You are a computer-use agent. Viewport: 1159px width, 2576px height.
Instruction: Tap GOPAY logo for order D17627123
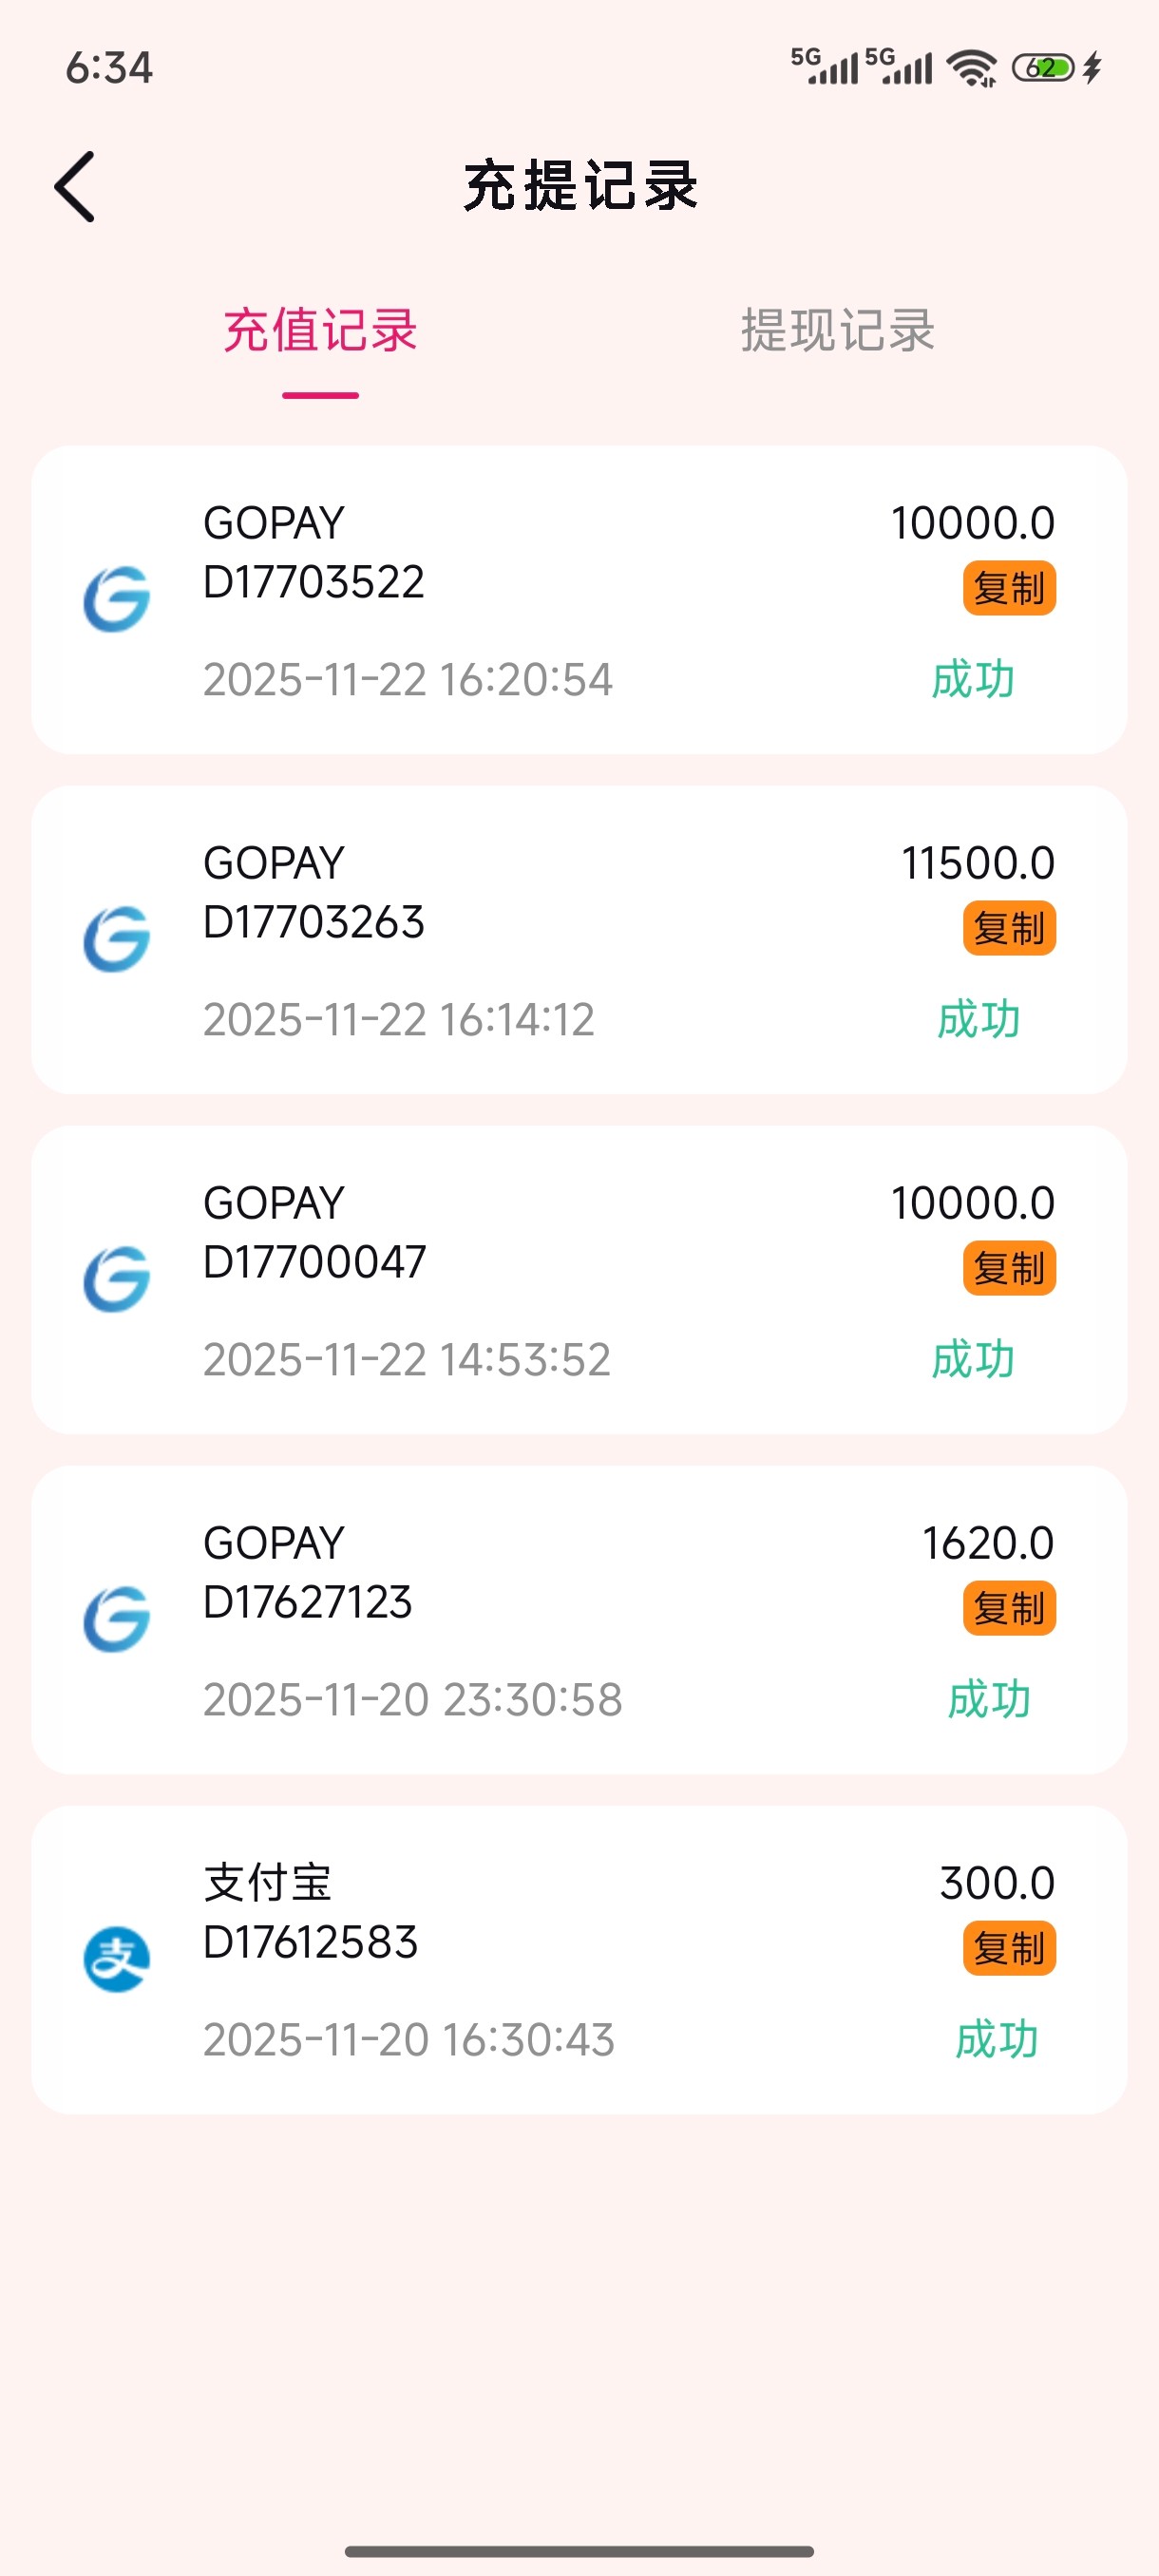coord(117,1620)
